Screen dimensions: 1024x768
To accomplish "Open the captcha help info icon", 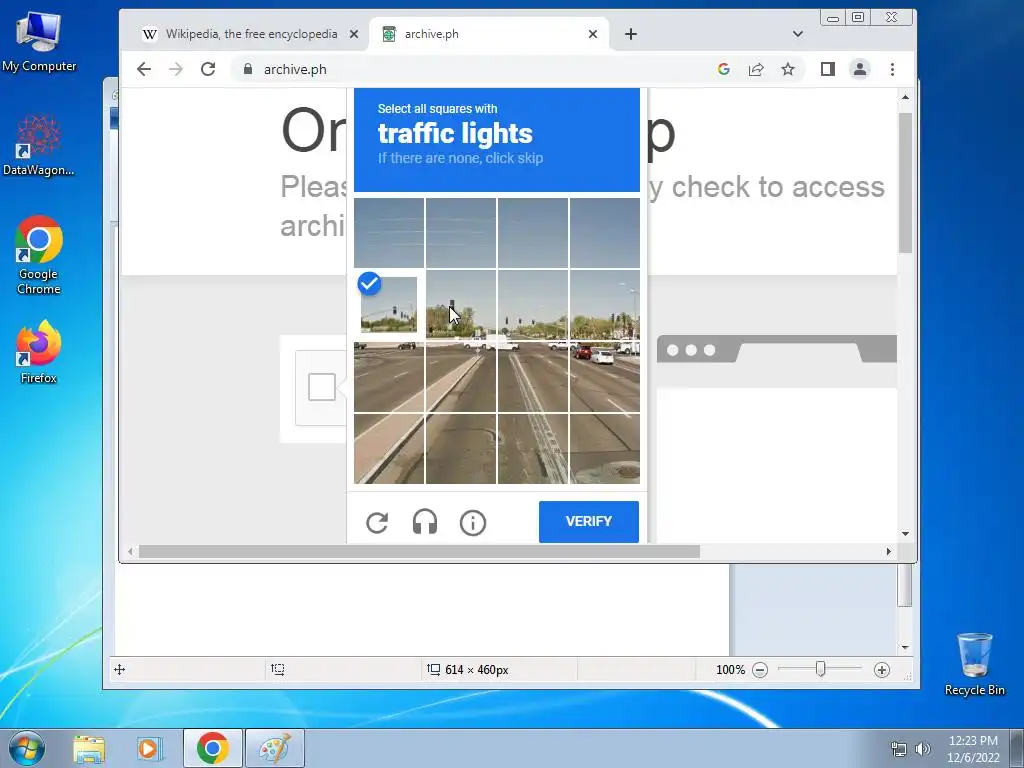I will click(x=473, y=522).
